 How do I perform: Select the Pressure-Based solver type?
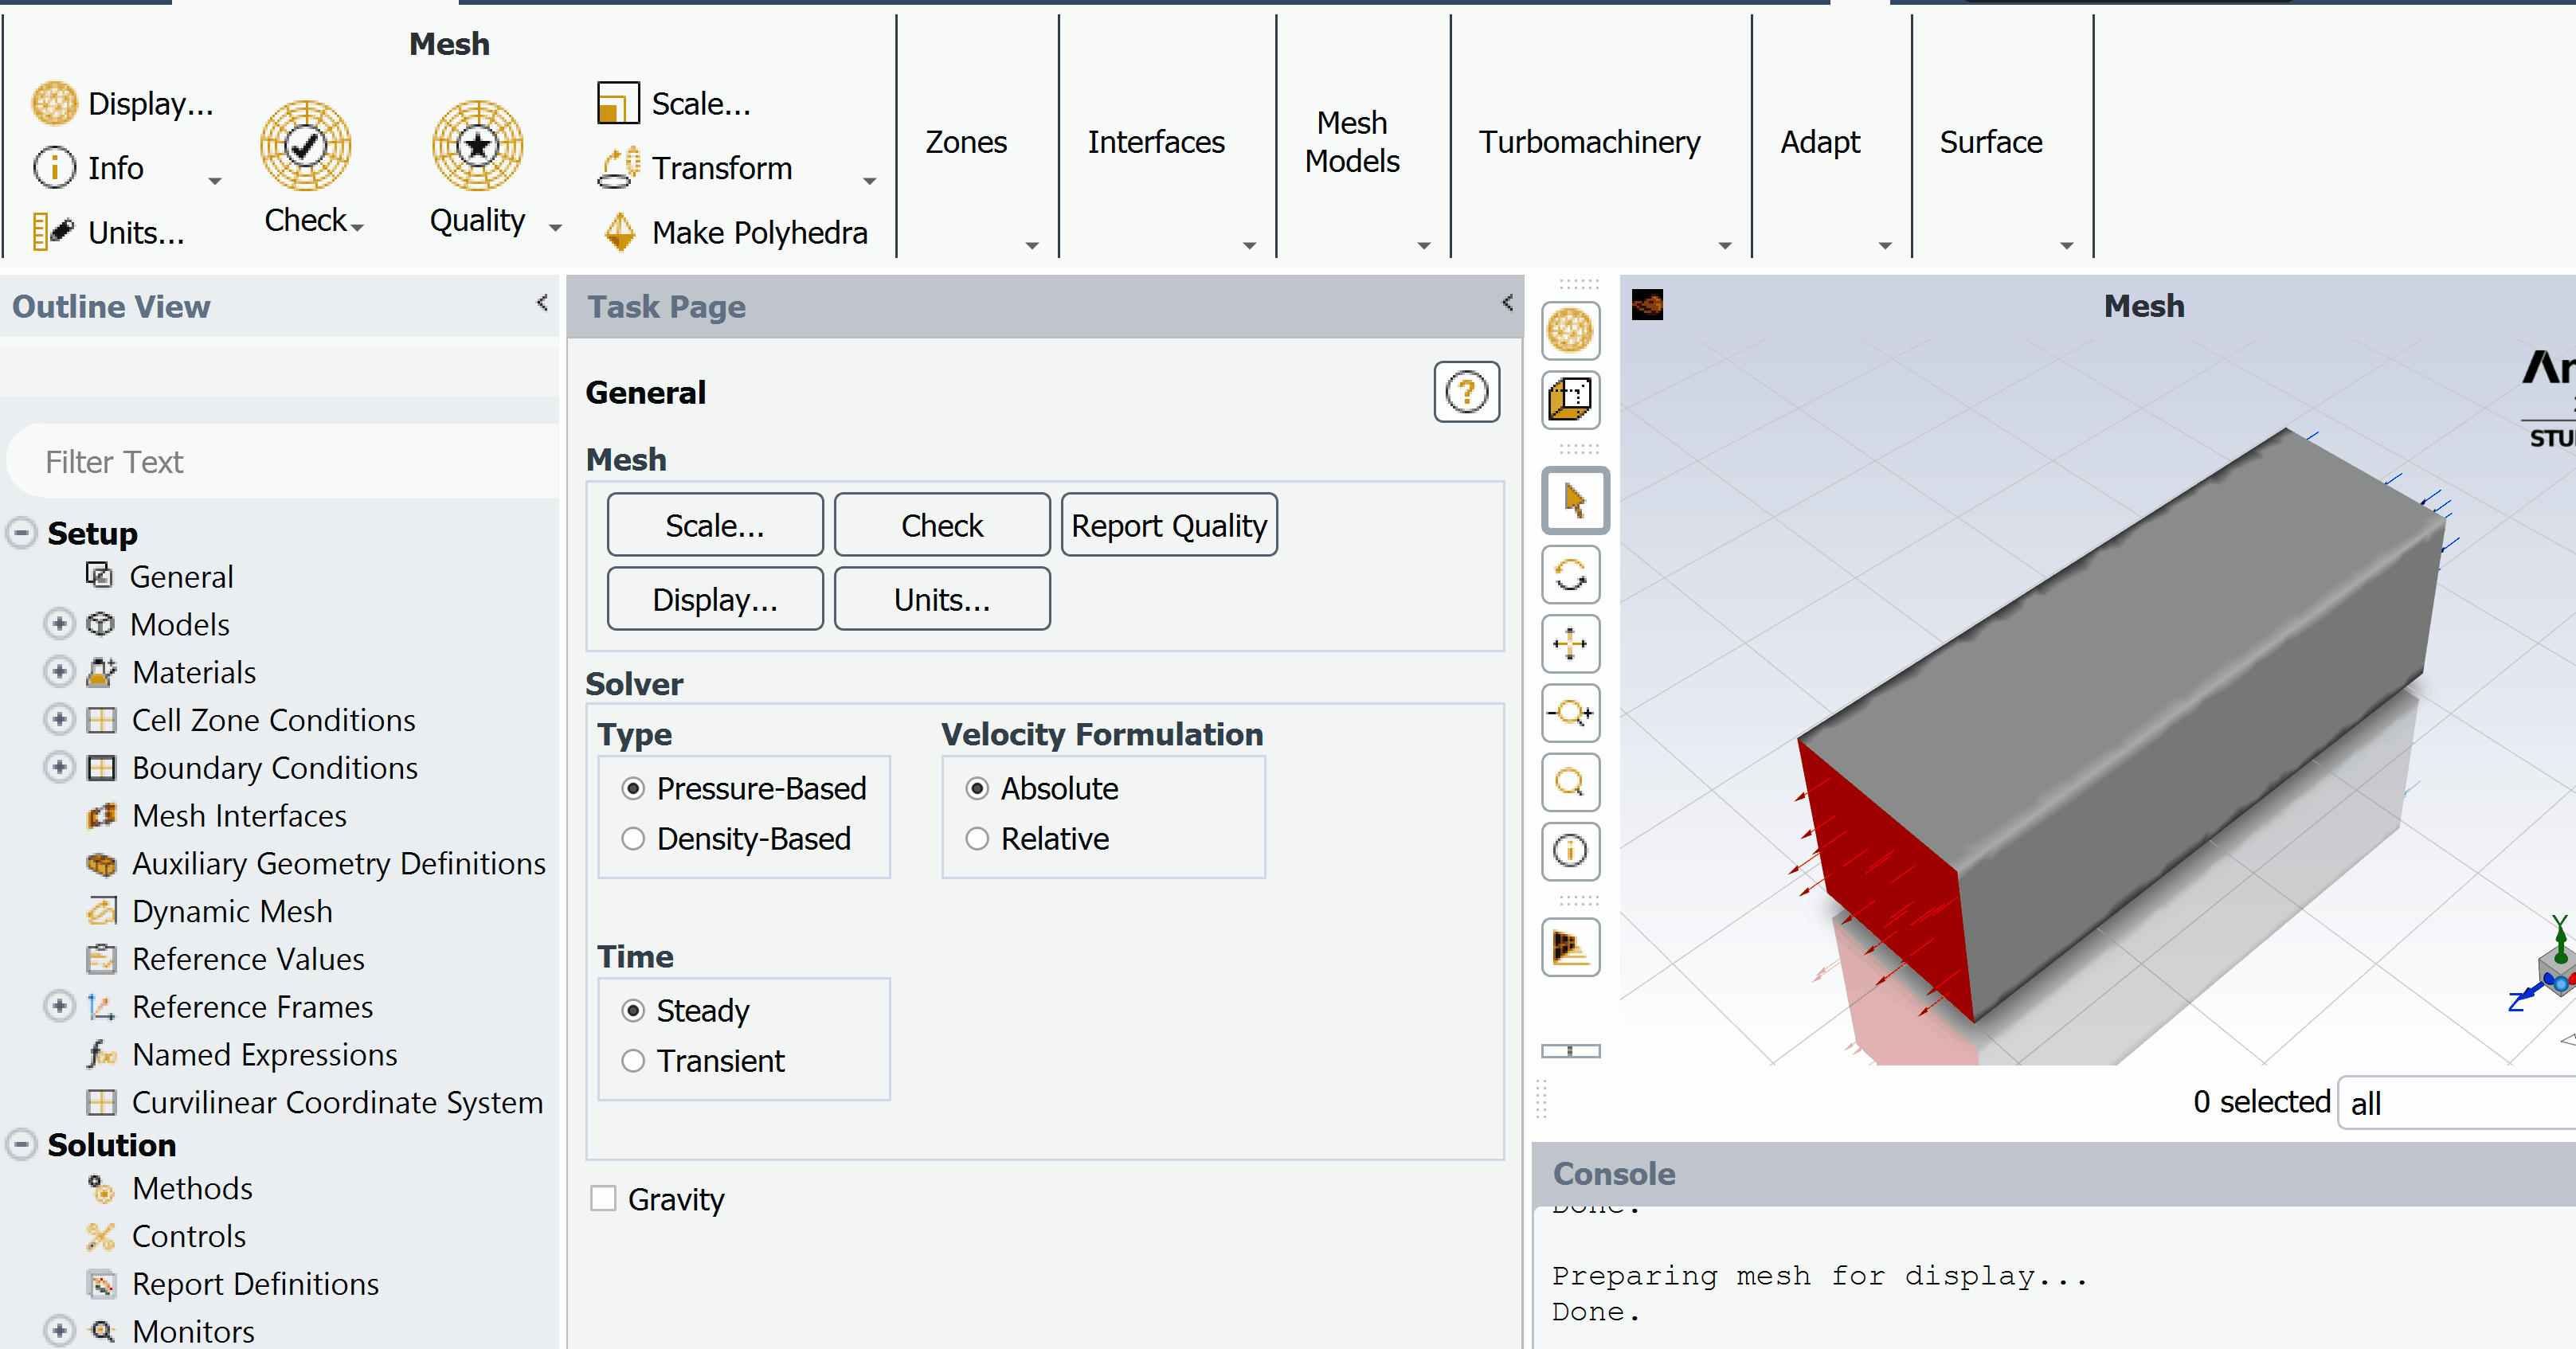(x=633, y=789)
